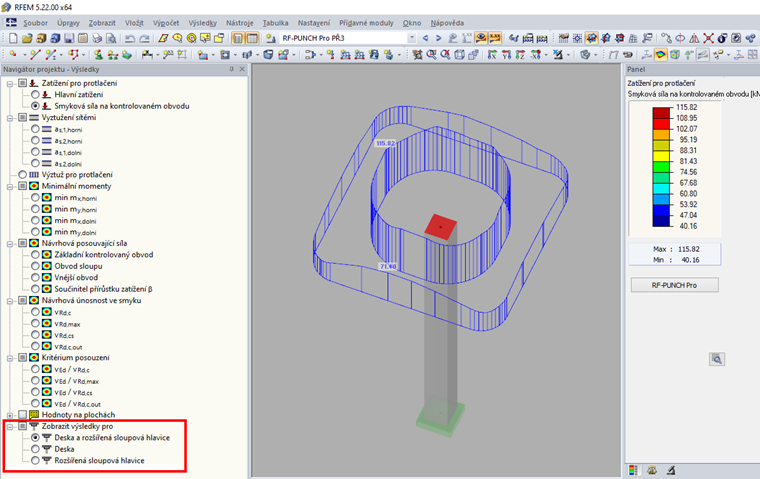Click the view in X direction icon
Image resolution: width=760 pixels, height=479 pixels.
pos(492,55)
